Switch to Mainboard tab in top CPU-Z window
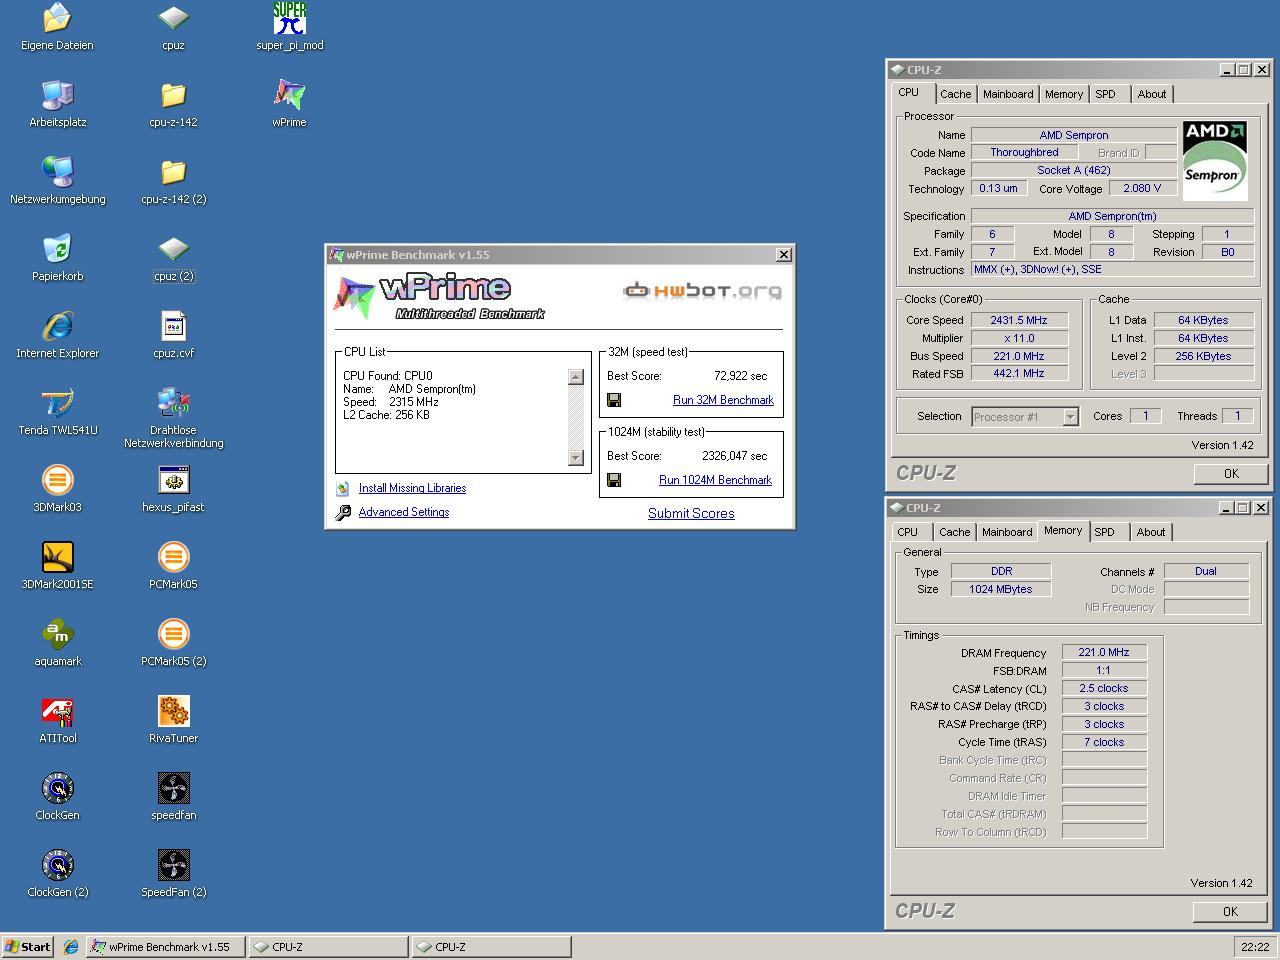1280x960 pixels. click(x=1008, y=94)
